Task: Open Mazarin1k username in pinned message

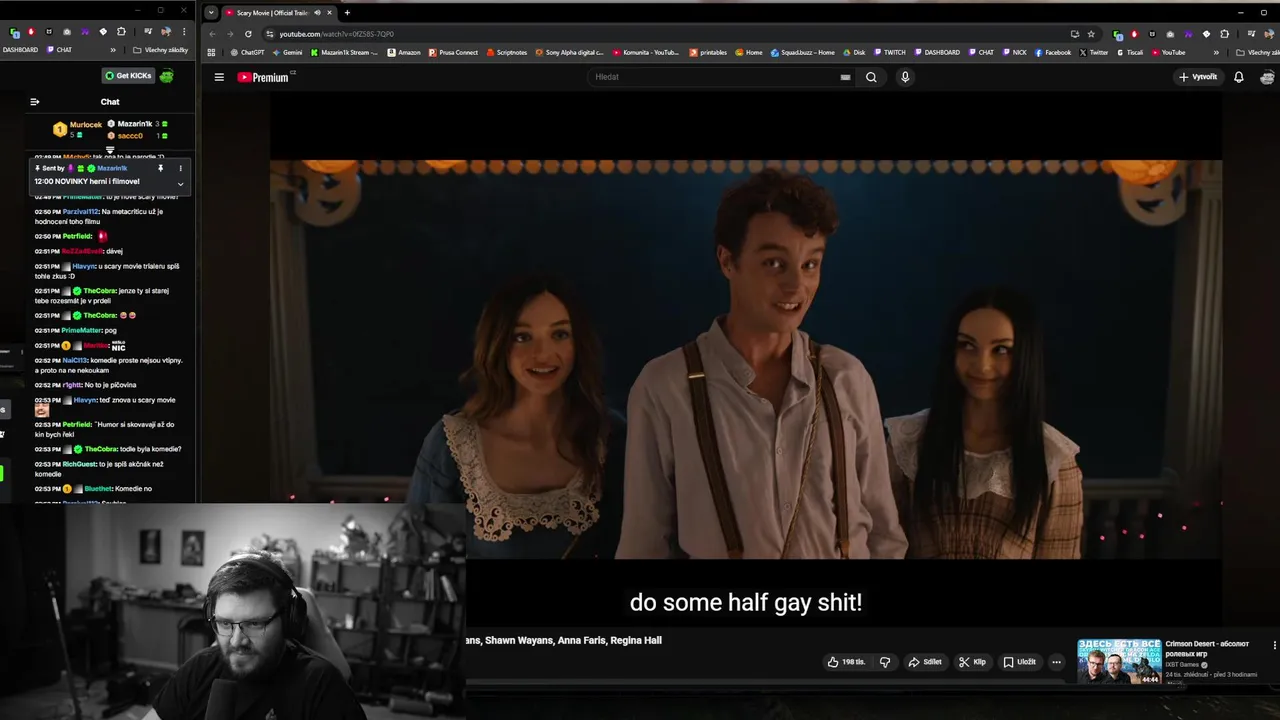Action: 112,168
